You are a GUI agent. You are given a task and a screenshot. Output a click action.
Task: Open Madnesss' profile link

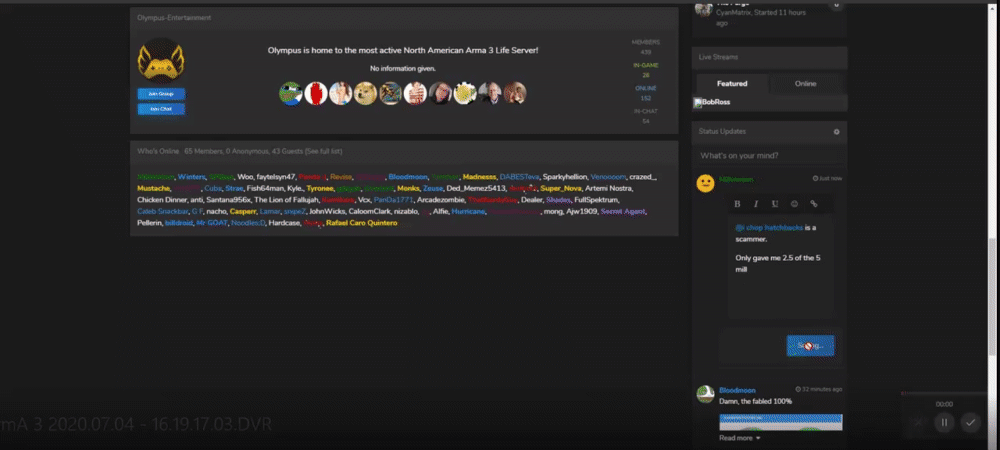click(479, 177)
